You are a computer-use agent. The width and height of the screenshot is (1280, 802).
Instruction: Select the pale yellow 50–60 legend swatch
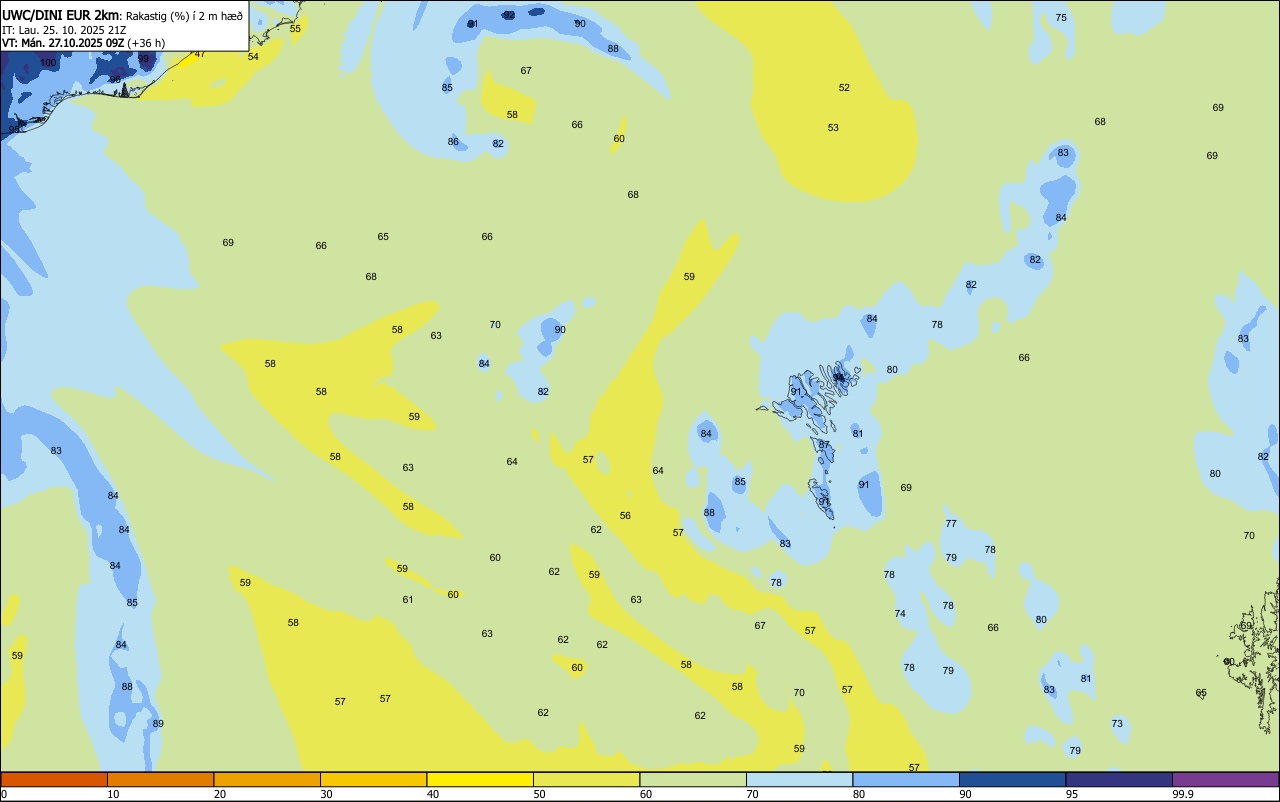tap(586, 779)
